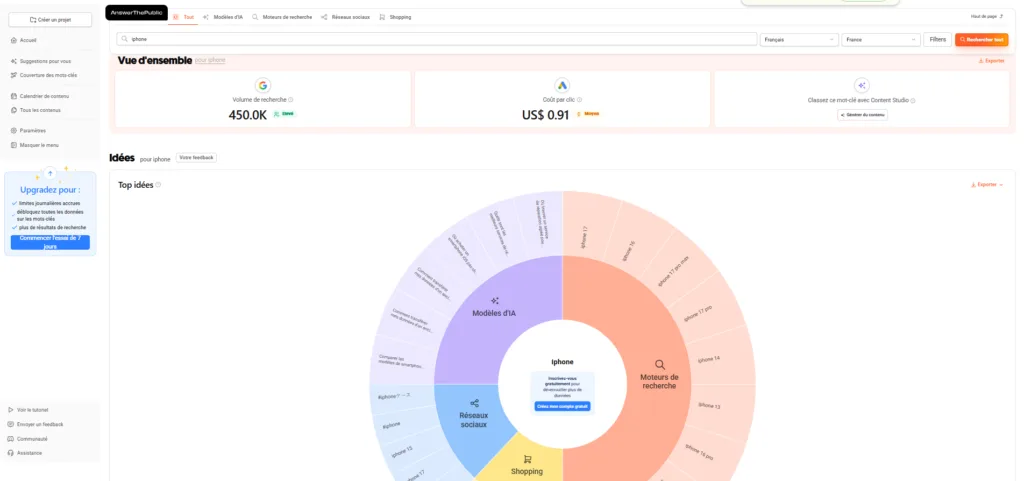Click the green Élevé badge beside volume
Screen dimensions: 1024x481
(x=285, y=114)
